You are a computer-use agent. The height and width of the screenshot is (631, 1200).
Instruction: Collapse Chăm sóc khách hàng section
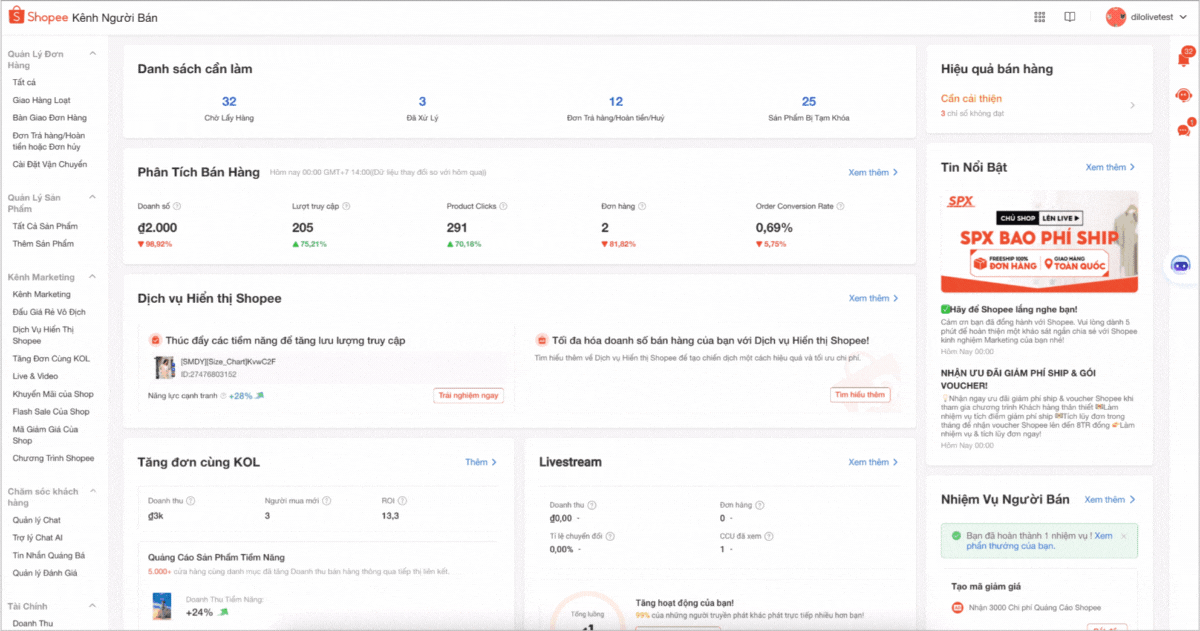92,492
